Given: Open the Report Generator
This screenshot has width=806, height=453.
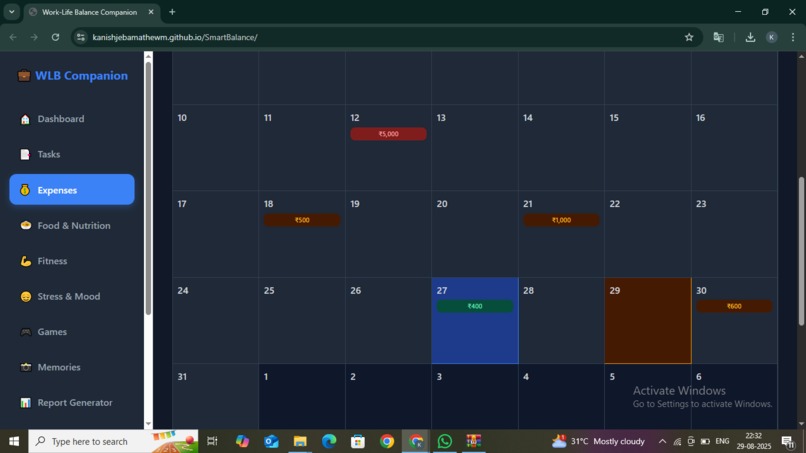Looking at the screenshot, I should tap(72, 403).
